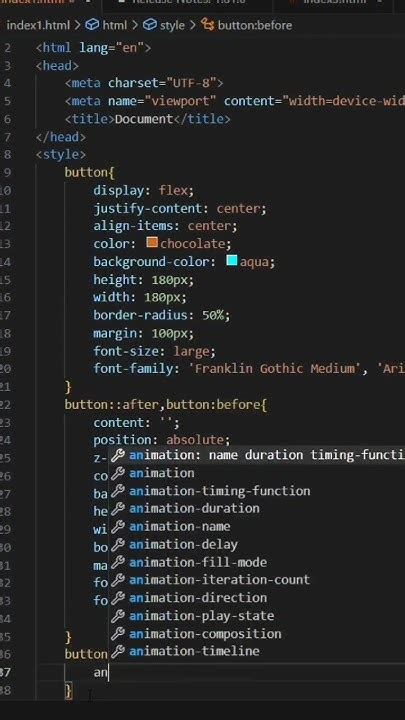
Task: Click the wrench icon beside animation-name
Action: click(118, 527)
